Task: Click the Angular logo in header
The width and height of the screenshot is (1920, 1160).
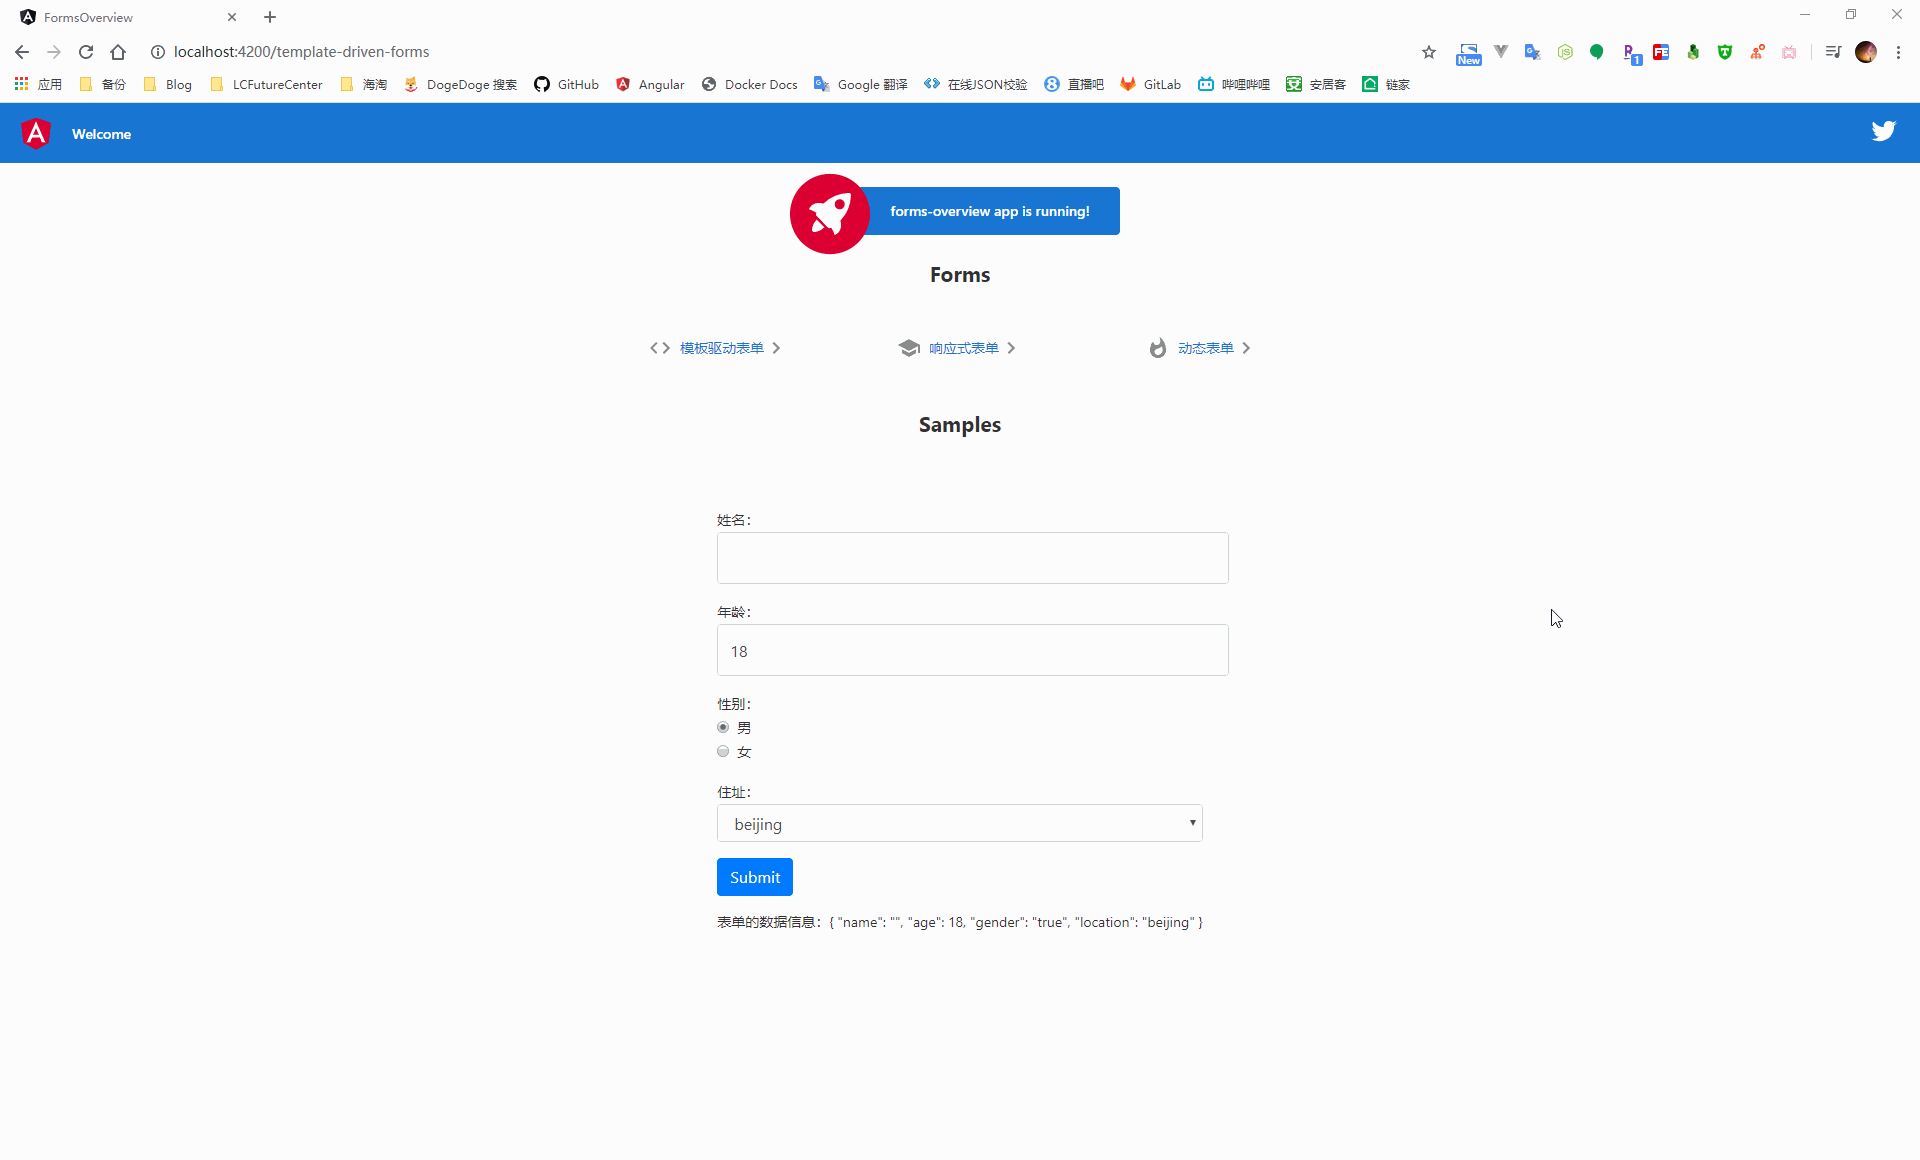Action: click(x=36, y=133)
